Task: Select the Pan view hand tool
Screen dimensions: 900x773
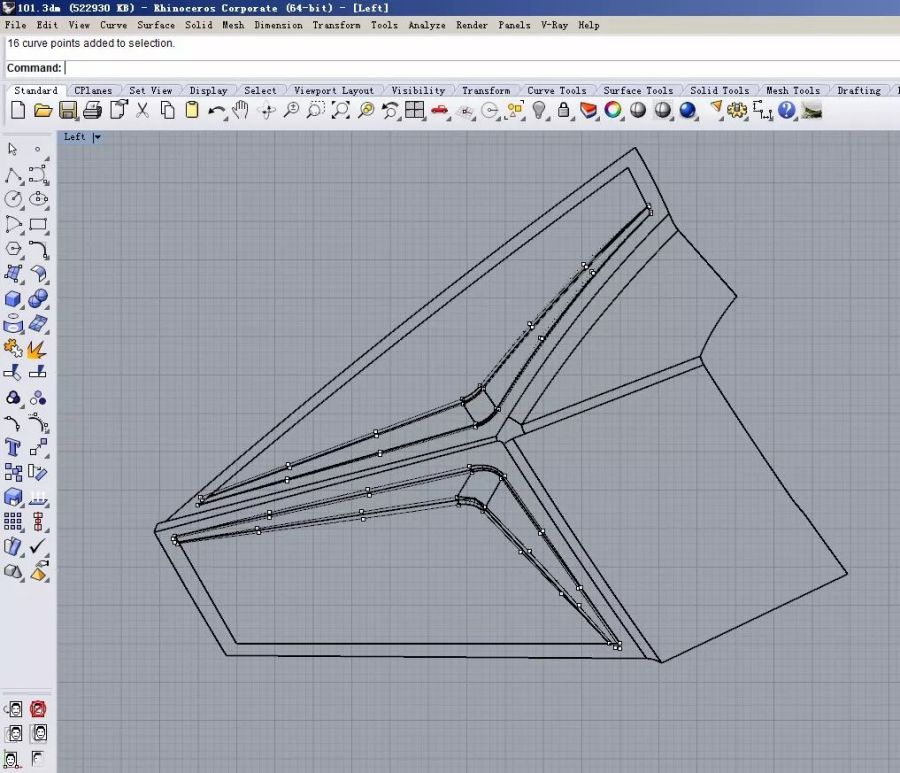Action: point(242,111)
